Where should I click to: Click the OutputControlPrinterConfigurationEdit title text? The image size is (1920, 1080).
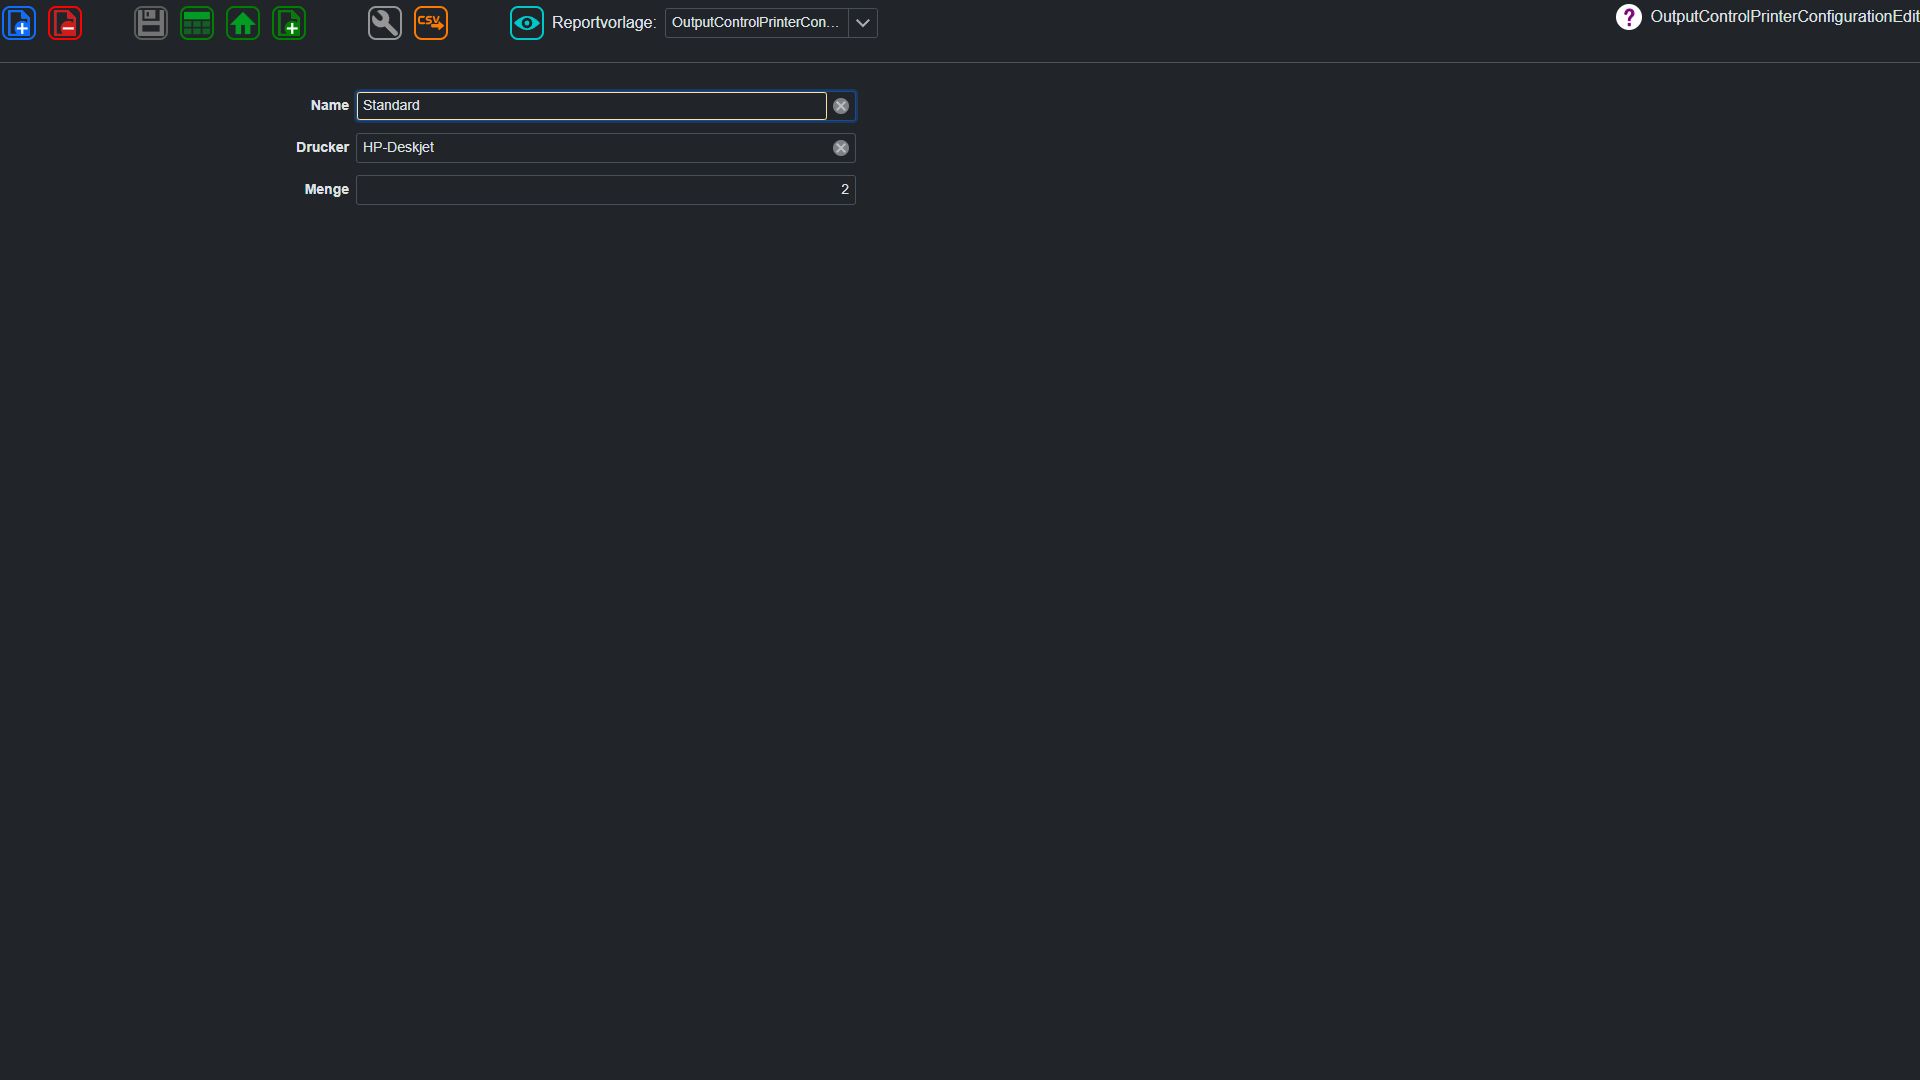click(x=1784, y=17)
